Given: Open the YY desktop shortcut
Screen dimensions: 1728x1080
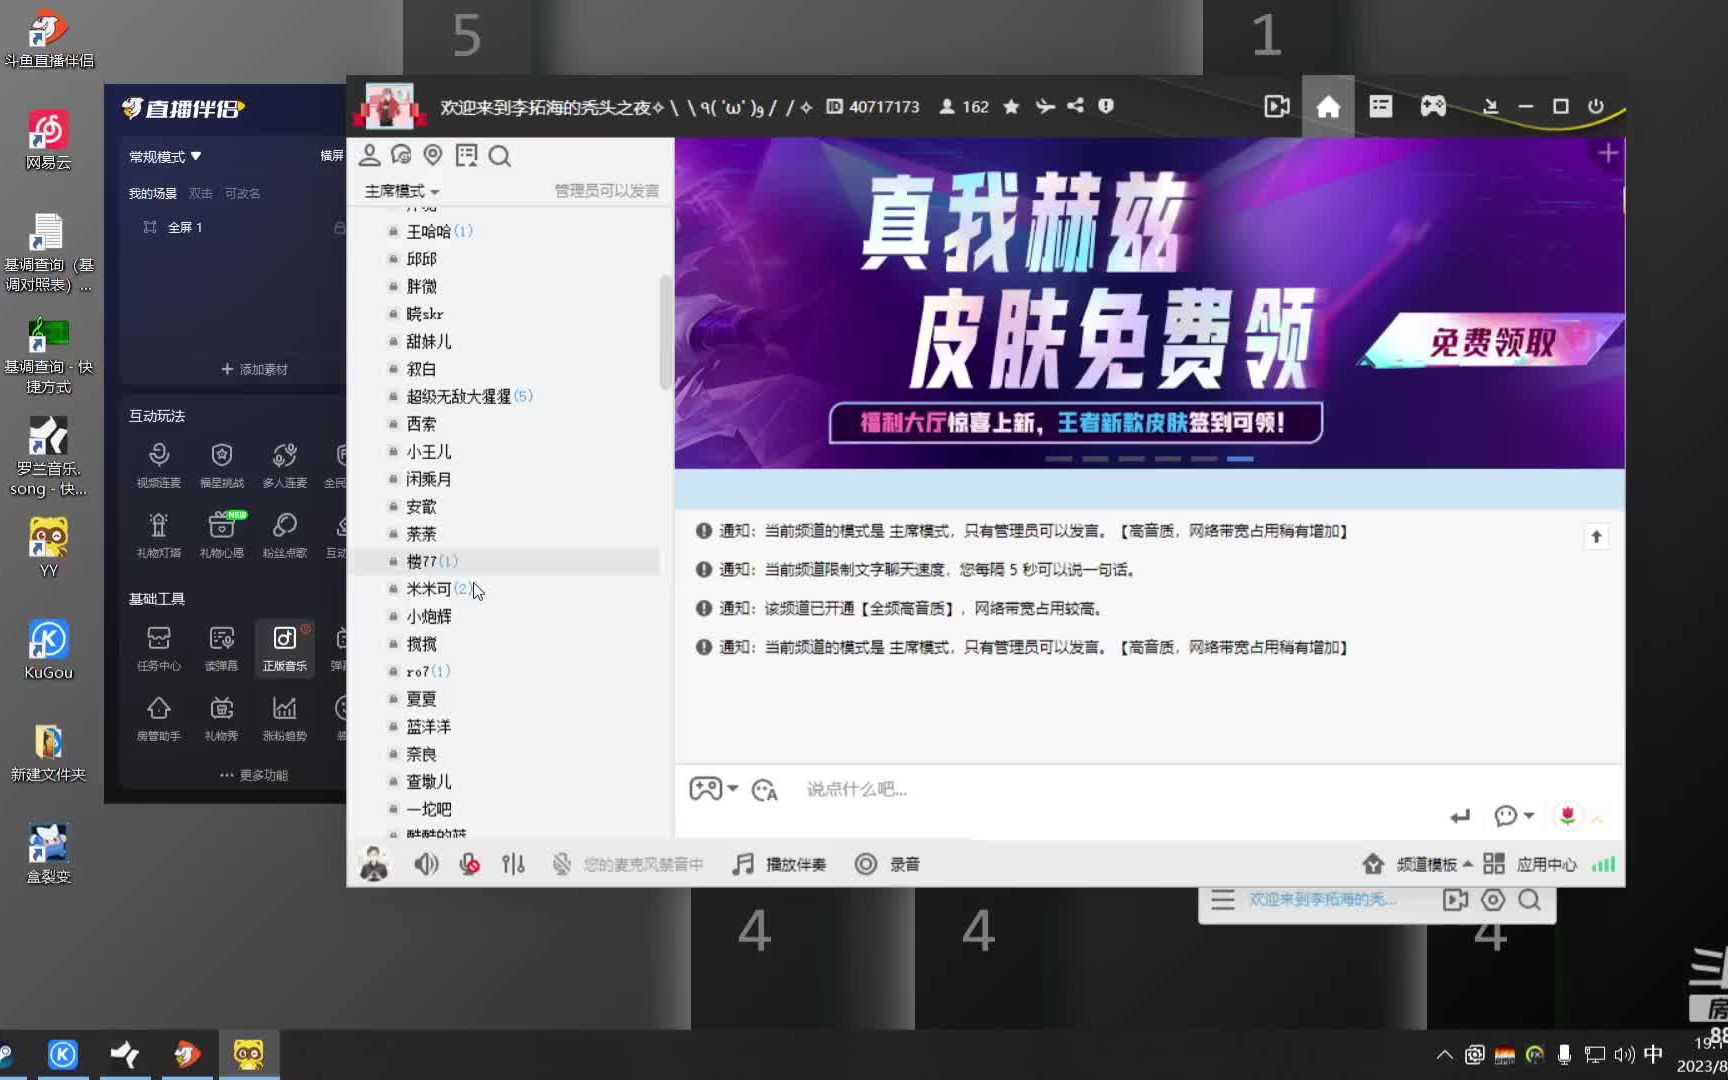Looking at the screenshot, I should (48, 547).
